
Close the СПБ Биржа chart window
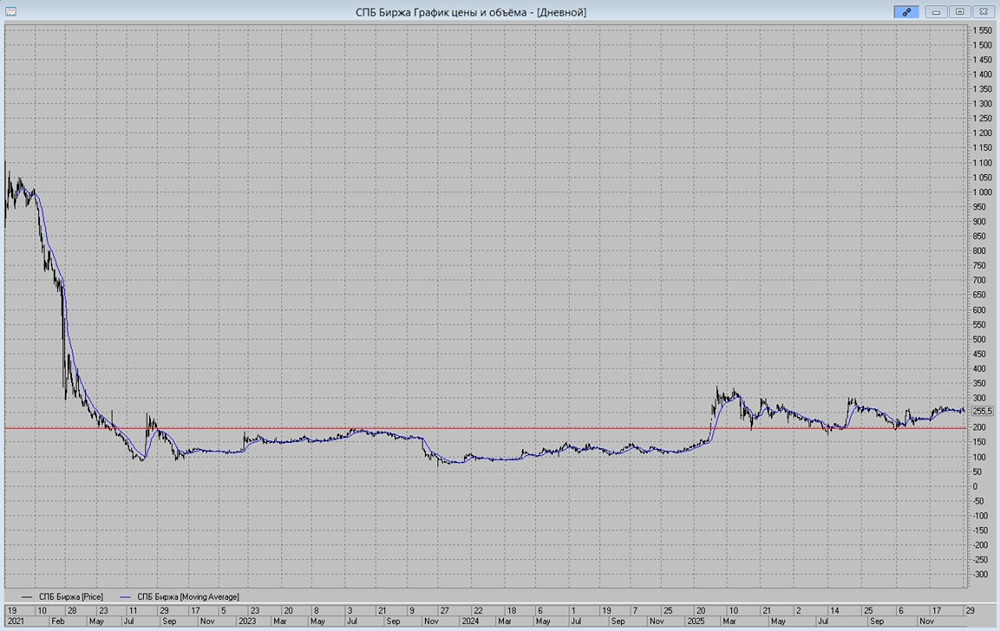click(983, 11)
